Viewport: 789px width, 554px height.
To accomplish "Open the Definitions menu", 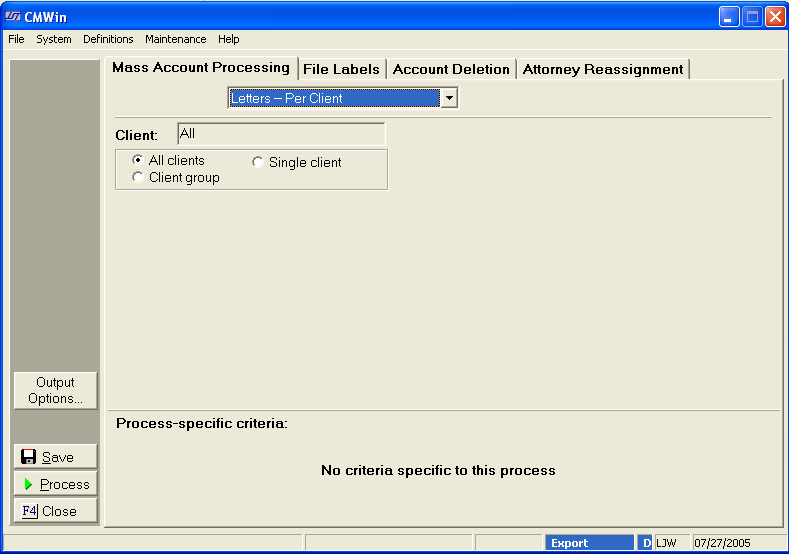I will (108, 39).
